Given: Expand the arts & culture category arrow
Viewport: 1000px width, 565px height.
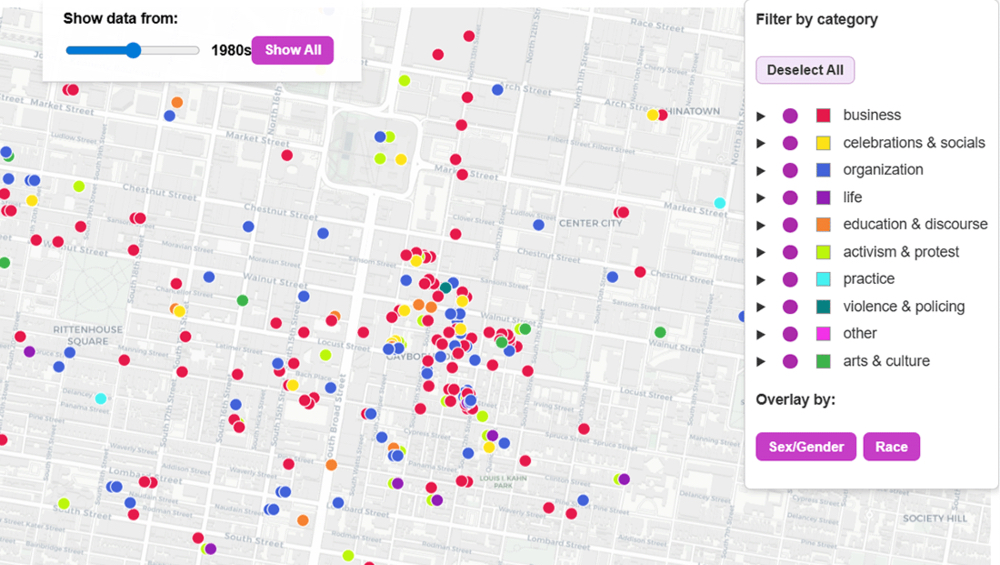Looking at the screenshot, I should [761, 362].
